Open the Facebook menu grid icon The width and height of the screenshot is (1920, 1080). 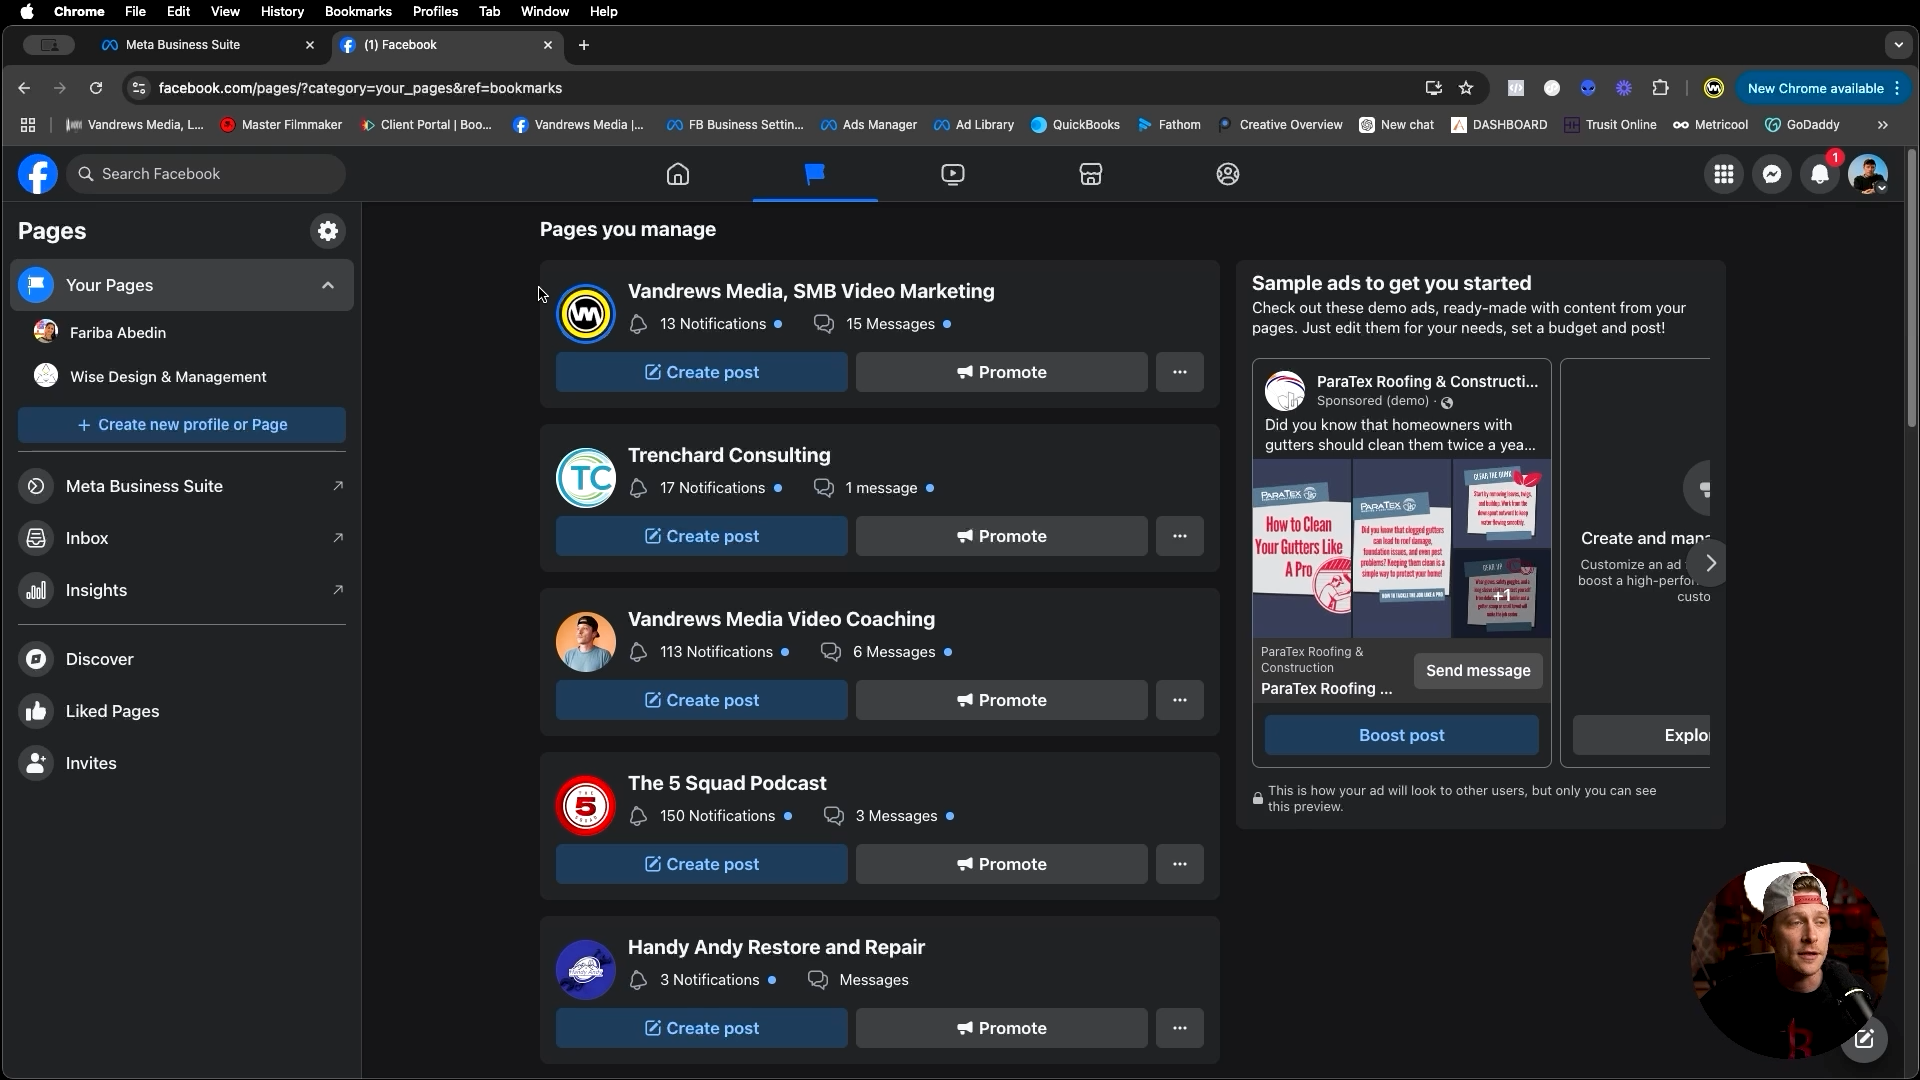coord(1724,174)
